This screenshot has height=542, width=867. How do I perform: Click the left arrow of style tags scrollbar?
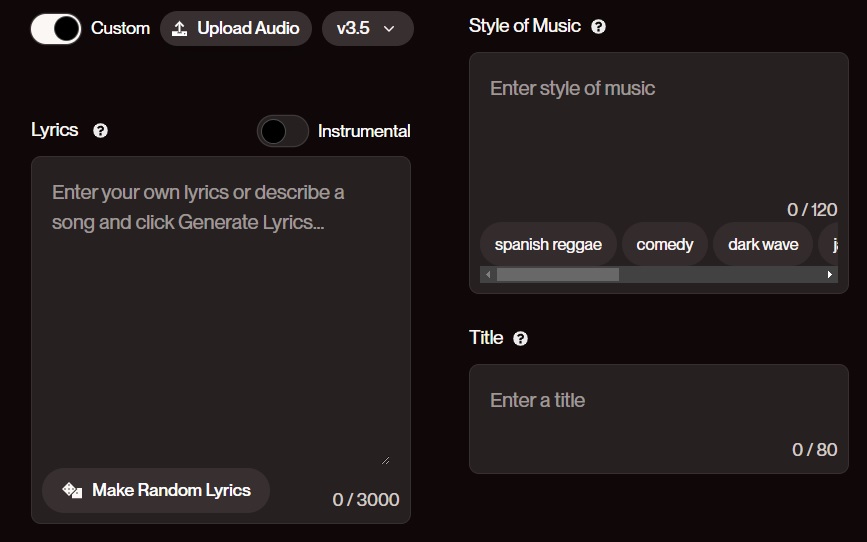(x=488, y=274)
